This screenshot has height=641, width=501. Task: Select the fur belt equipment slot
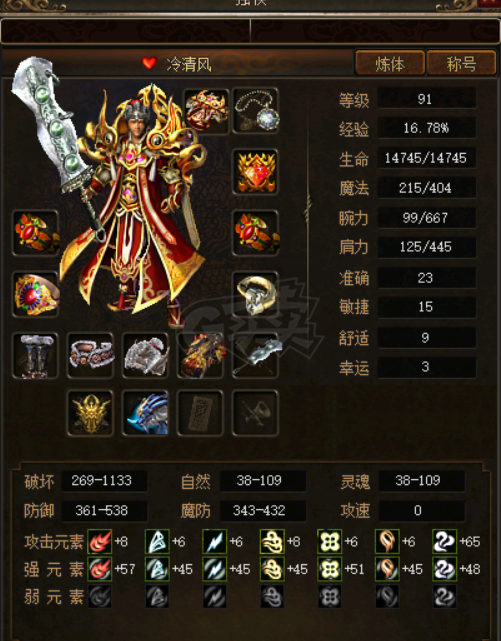tap(90, 355)
